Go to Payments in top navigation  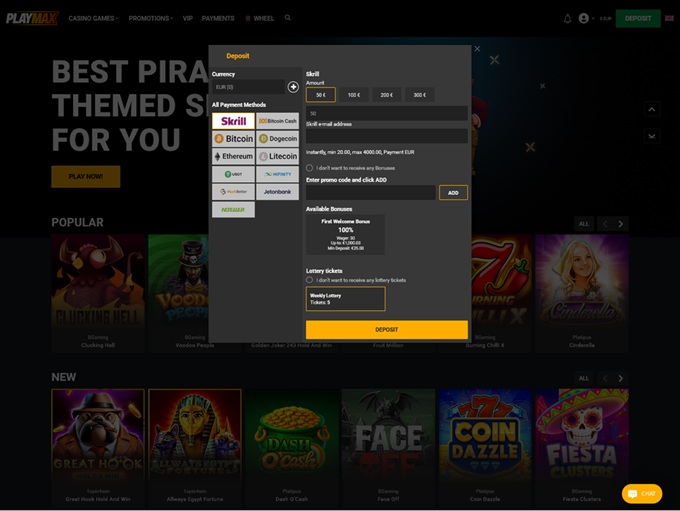pyautogui.click(x=218, y=18)
